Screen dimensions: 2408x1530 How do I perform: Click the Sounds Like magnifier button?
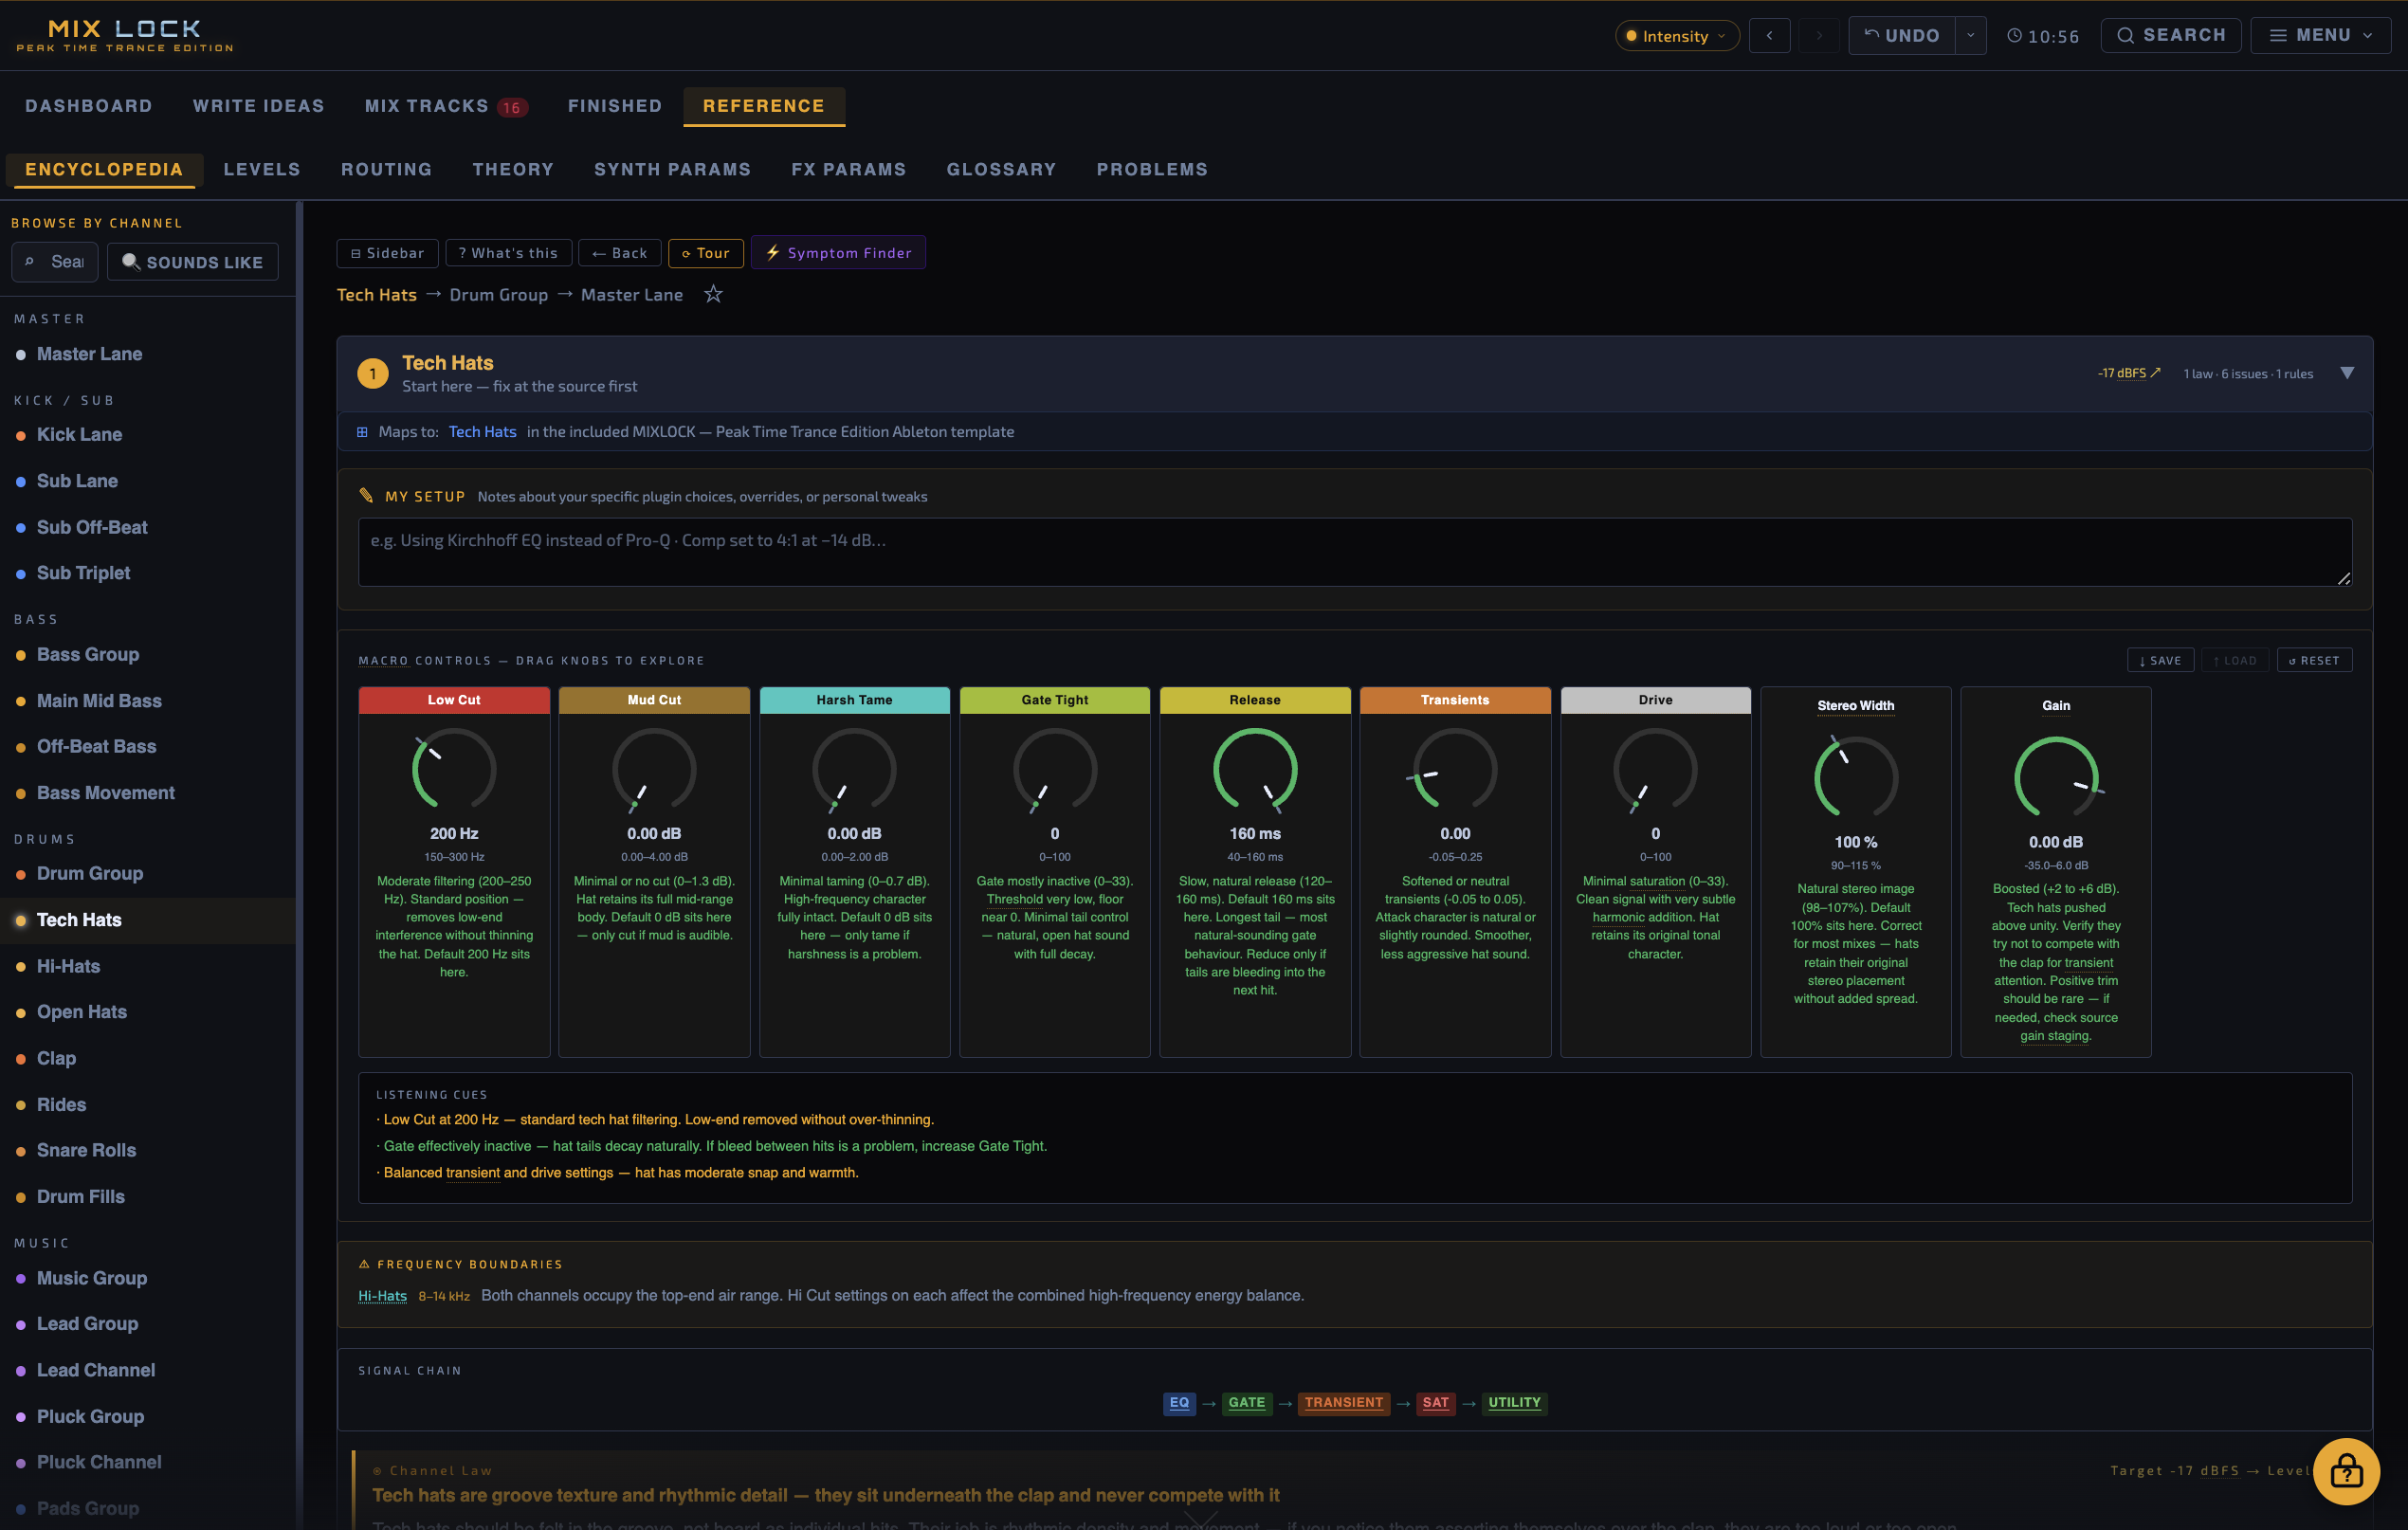click(x=192, y=262)
